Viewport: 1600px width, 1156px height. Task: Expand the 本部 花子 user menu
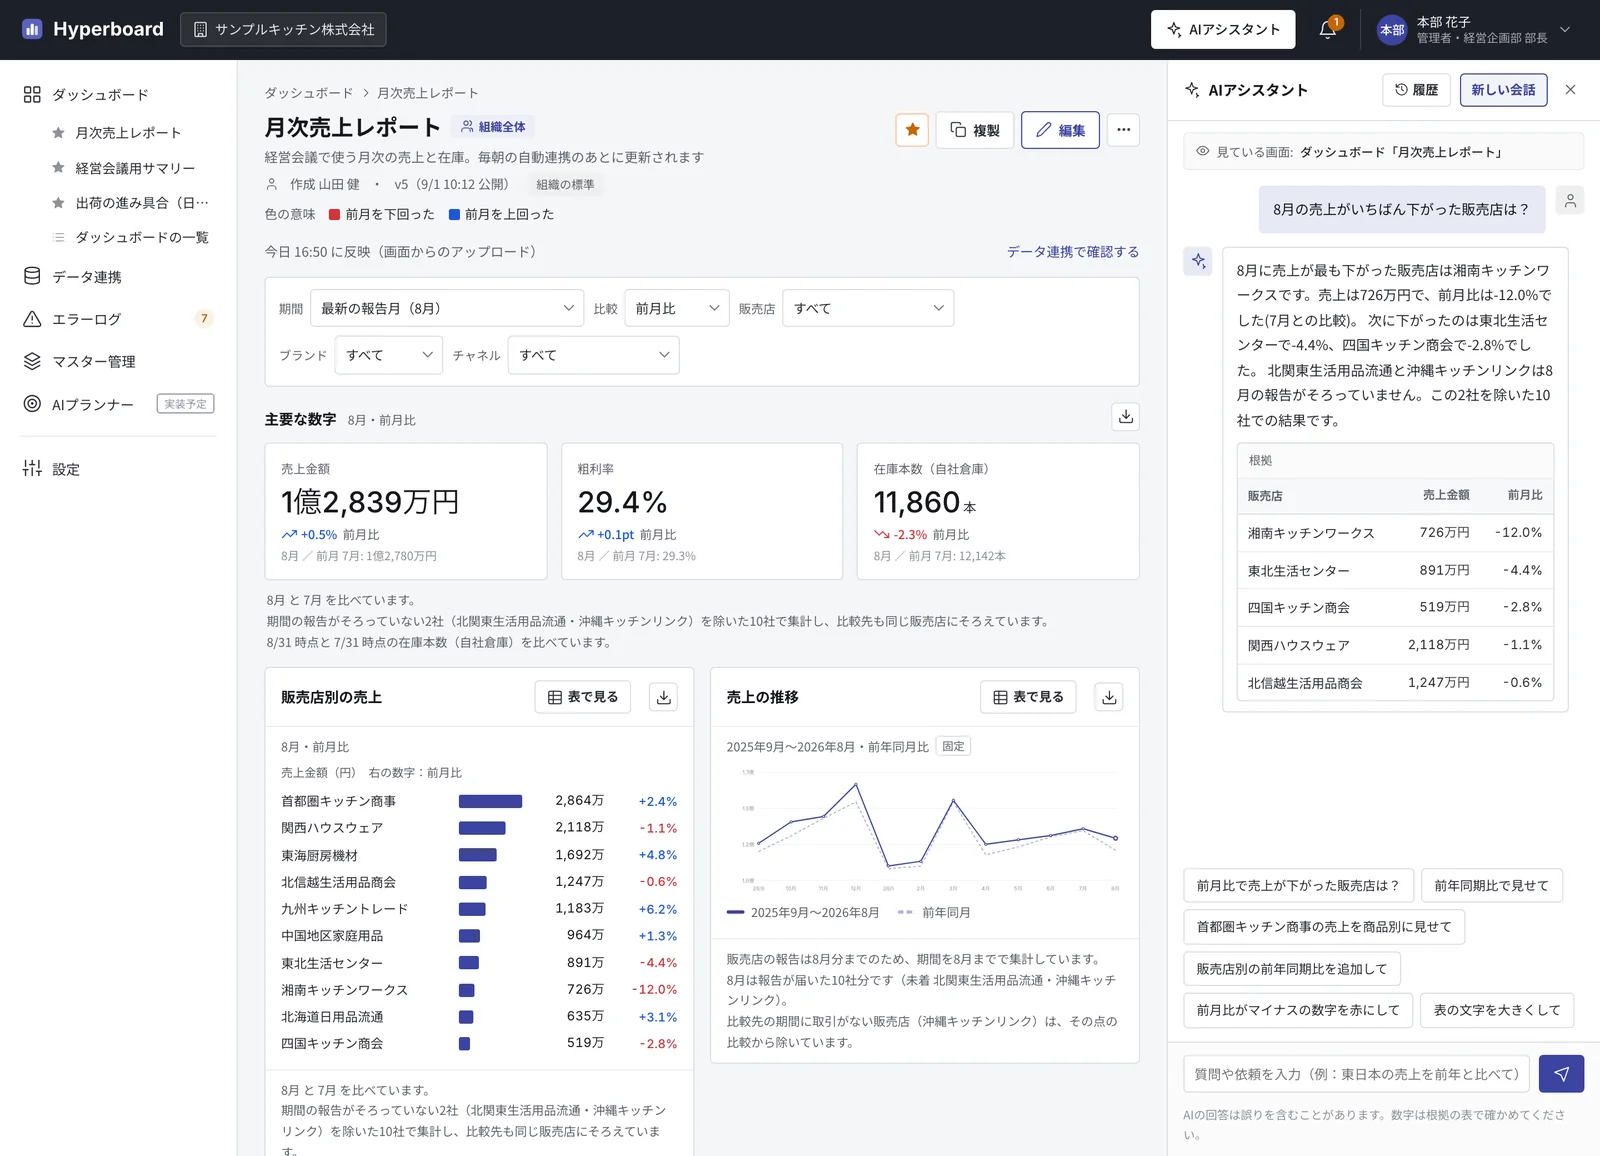[x=1474, y=29]
